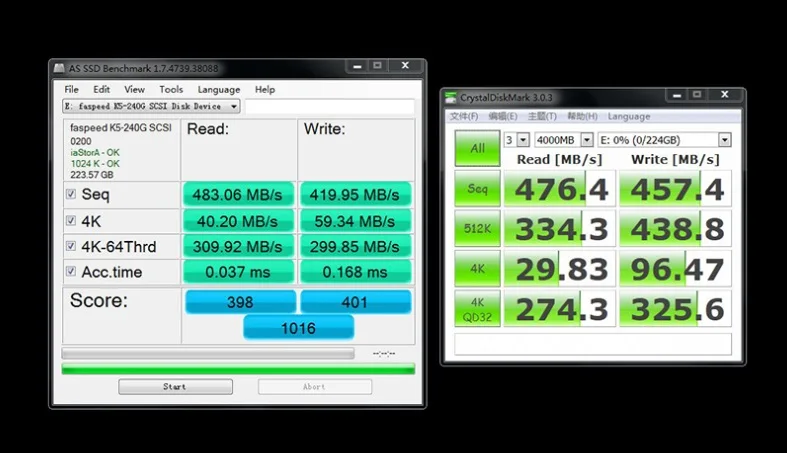The height and width of the screenshot is (453, 787).
Task: Run the 512K test in CrystalDiskMark
Action: pyautogui.click(x=477, y=229)
